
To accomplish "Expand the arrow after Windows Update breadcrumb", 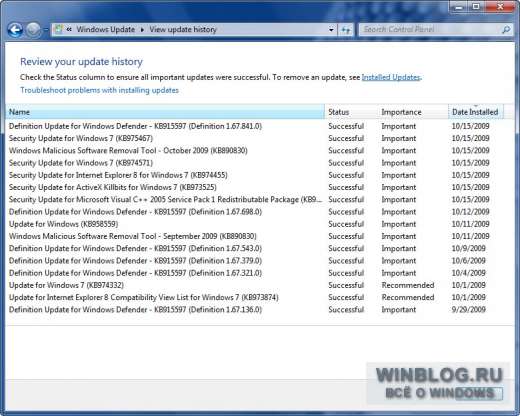I will [x=142, y=30].
